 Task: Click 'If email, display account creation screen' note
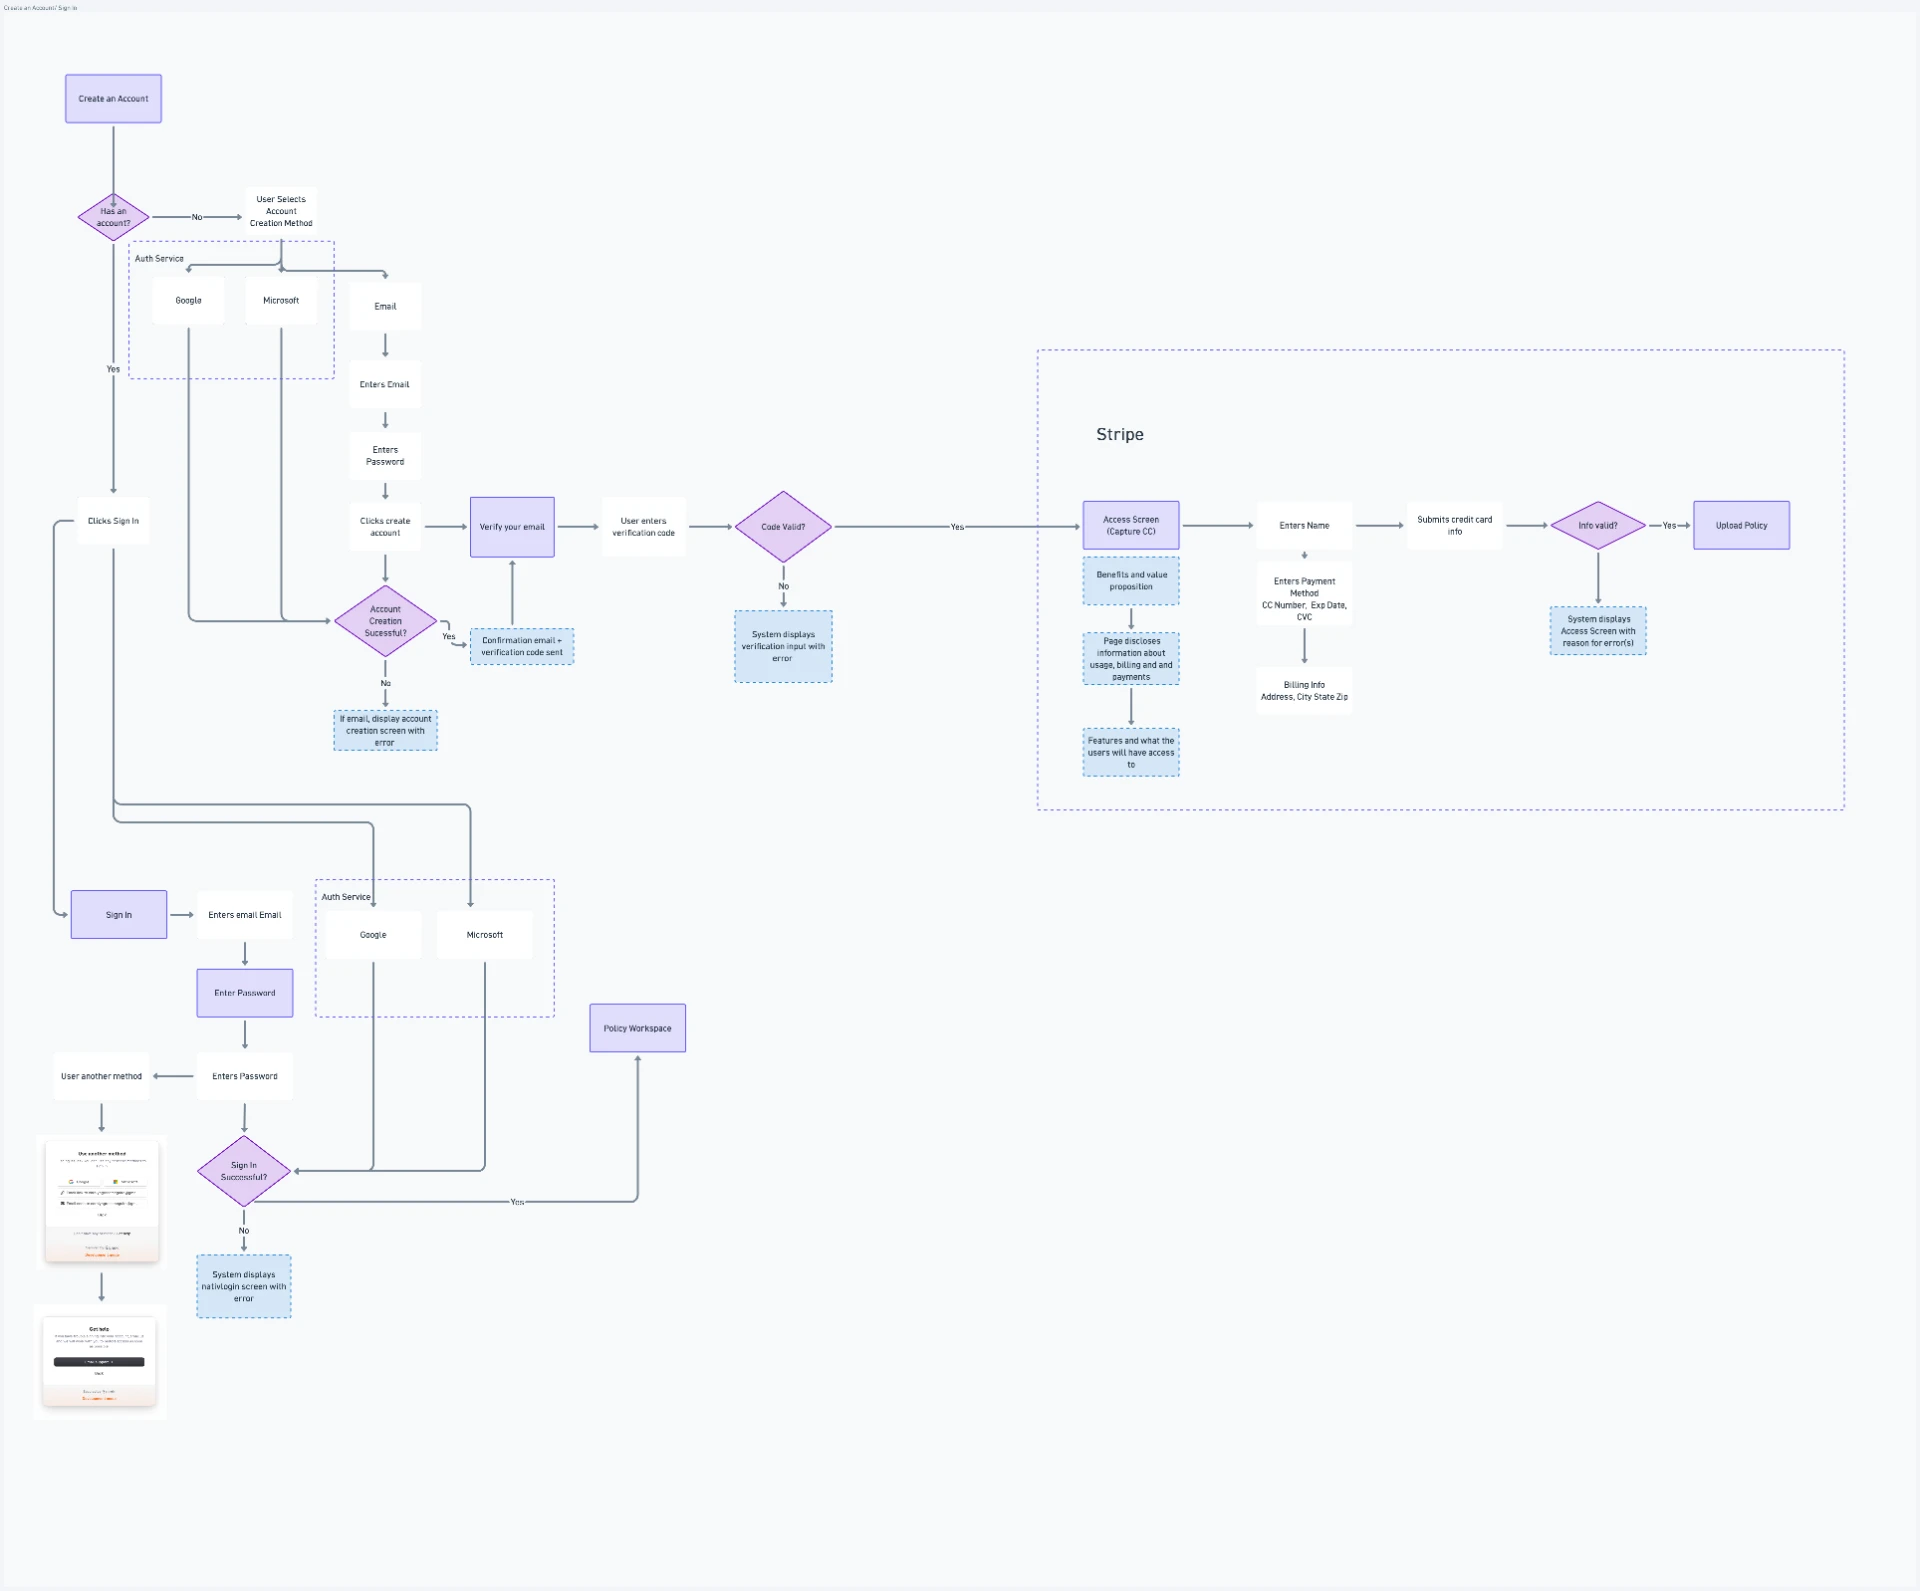pyautogui.click(x=385, y=731)
